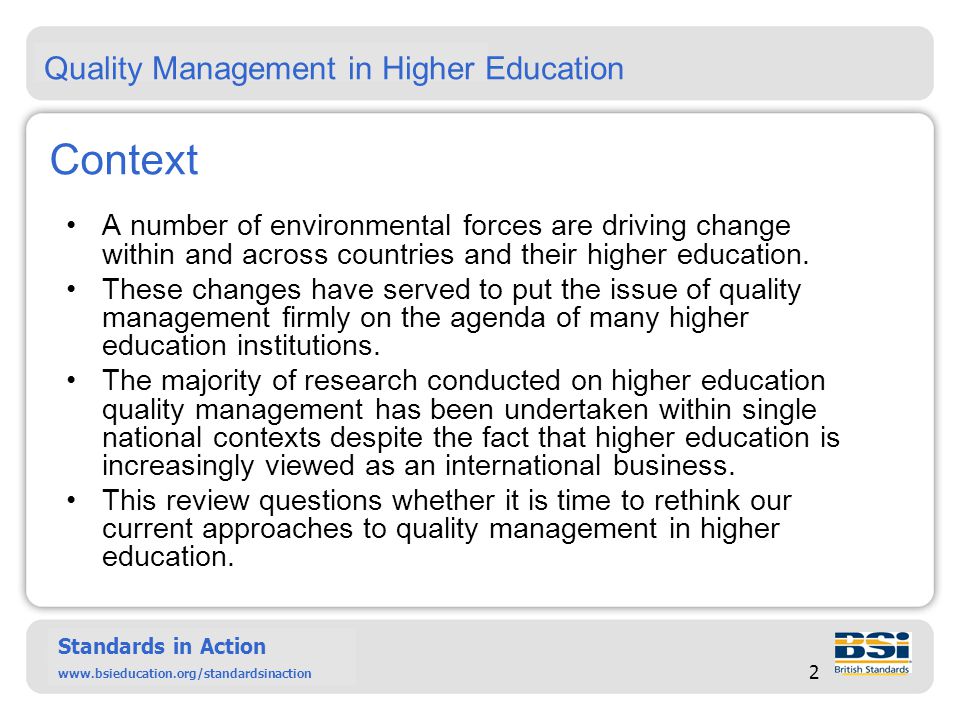Click the bullet marker before The majority
The width and height of the screenshot is (960, 720).
[x=72, y=380]
